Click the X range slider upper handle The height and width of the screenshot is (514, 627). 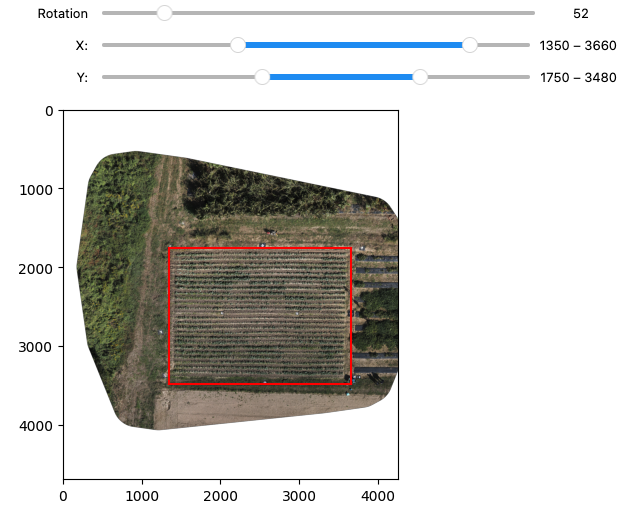[x=469, y=45]
